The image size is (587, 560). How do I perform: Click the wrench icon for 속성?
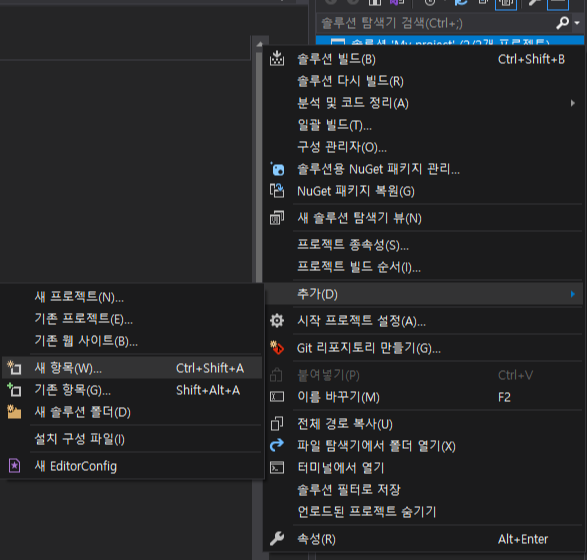(277, 539)
